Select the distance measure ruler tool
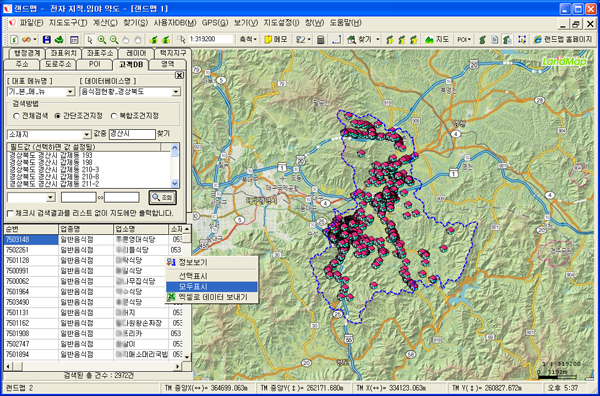The image size is (600, 396). click(x=336, y=39)
